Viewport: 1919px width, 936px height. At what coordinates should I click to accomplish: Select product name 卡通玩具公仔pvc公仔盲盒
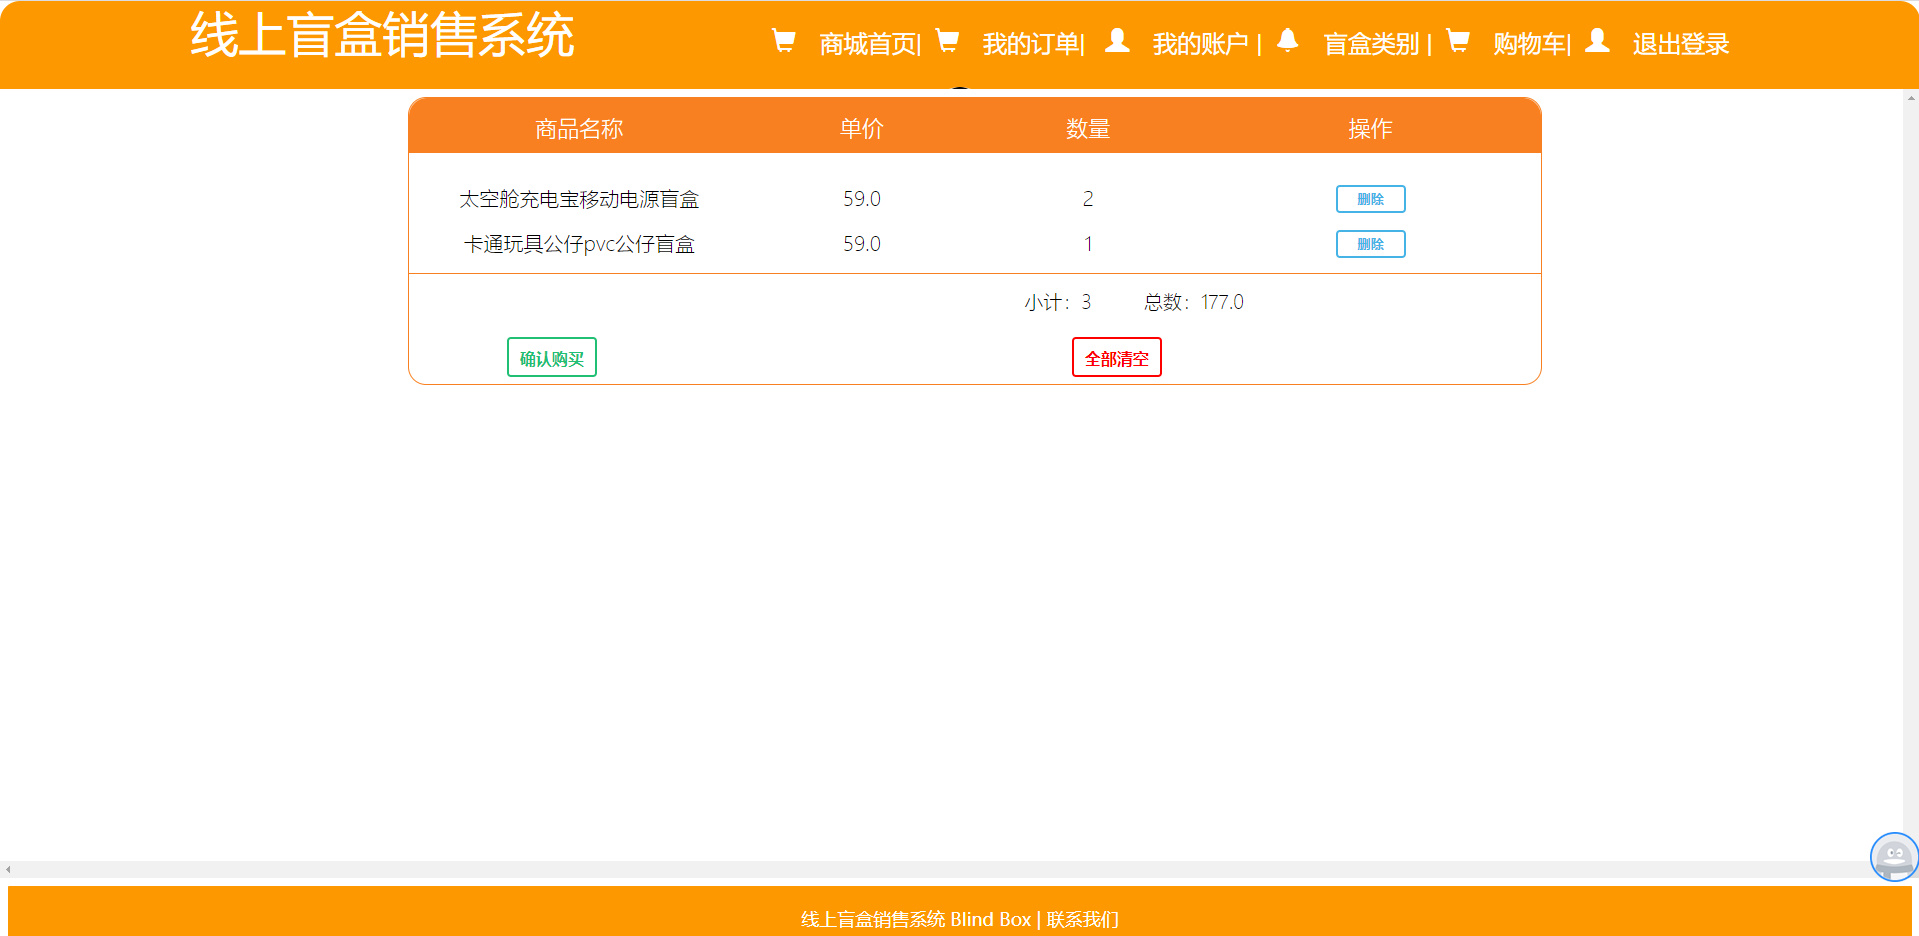point(579,244)
